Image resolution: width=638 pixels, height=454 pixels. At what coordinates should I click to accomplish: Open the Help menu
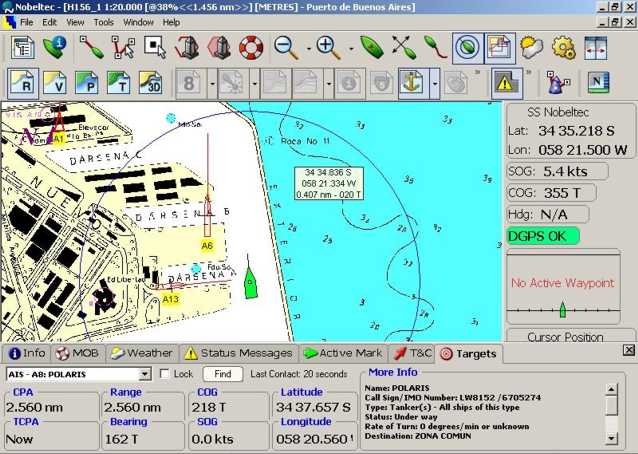(x=171, y=22)
